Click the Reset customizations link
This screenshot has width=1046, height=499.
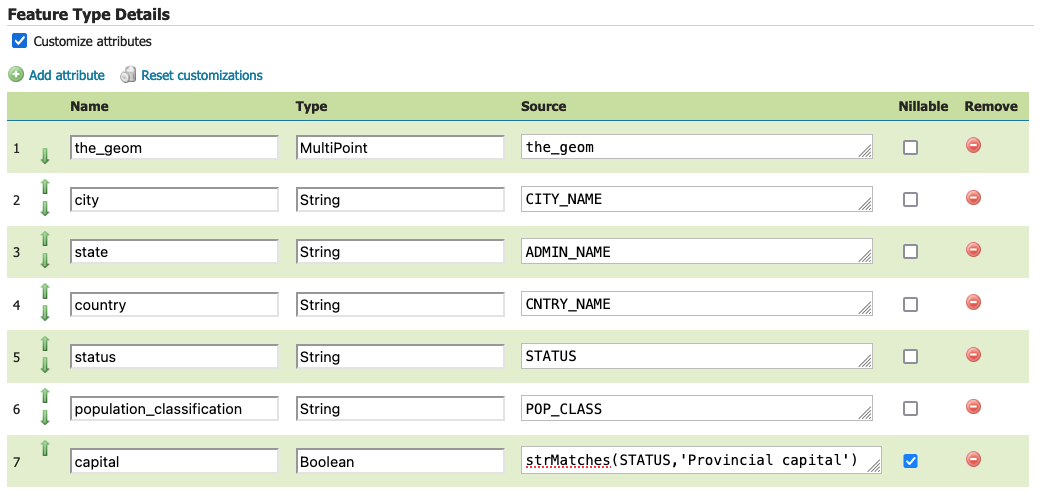pos(202,75)
